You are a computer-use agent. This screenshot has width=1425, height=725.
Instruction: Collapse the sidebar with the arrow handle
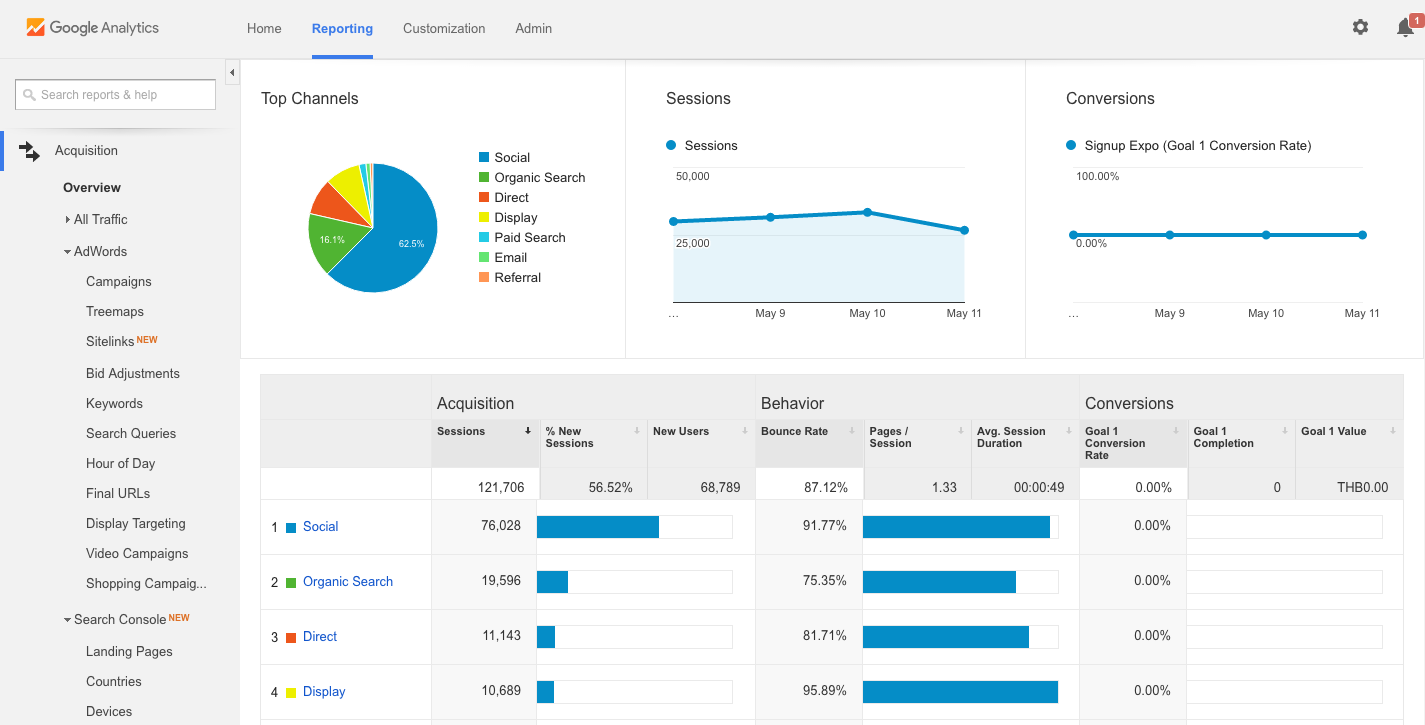click(232, 73)
